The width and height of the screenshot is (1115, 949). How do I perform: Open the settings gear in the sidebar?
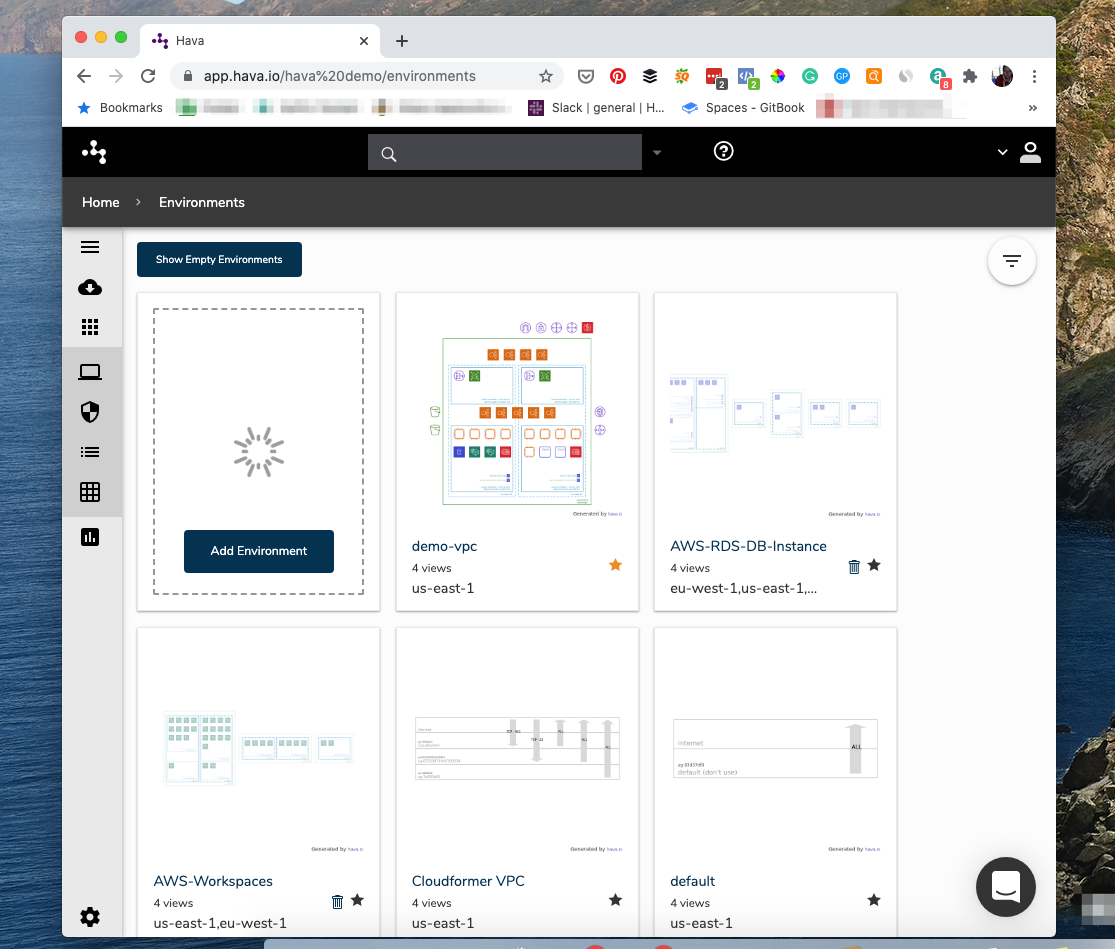pyautogui.click(x=90, y=917)
